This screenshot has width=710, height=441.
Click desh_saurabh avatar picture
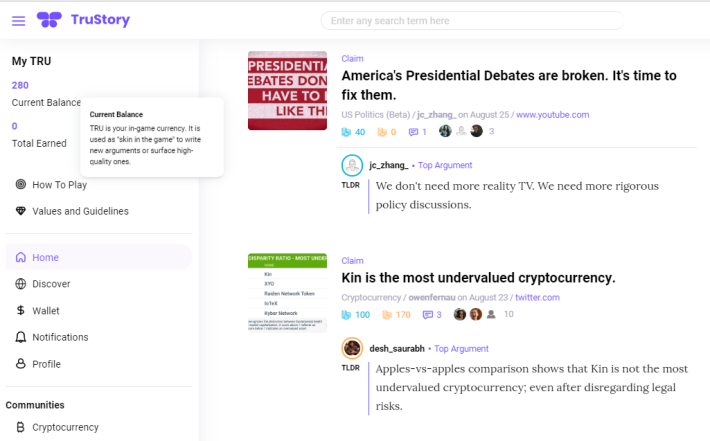point(352,348)
